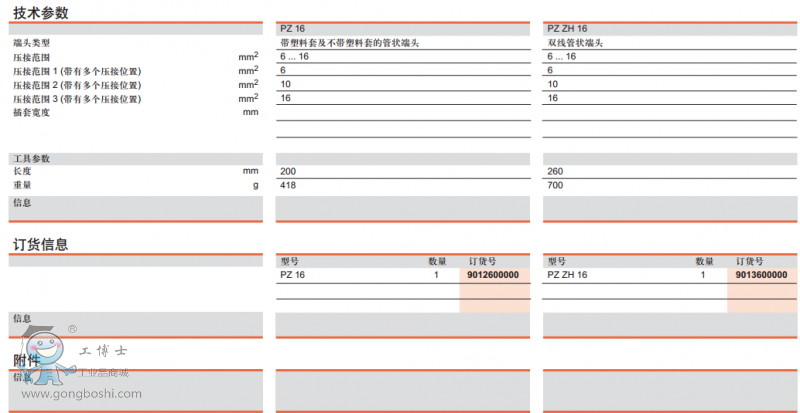
Task: Click the 双线管状端头 cell
Action: pyautogui.click(x=575, y=44)
